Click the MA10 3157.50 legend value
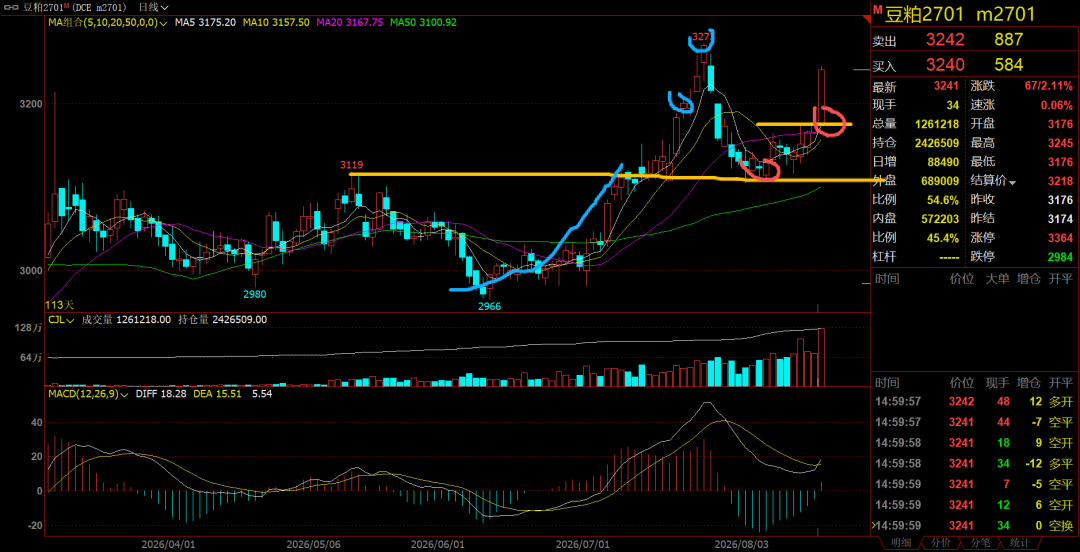 [x=277, y=23]
